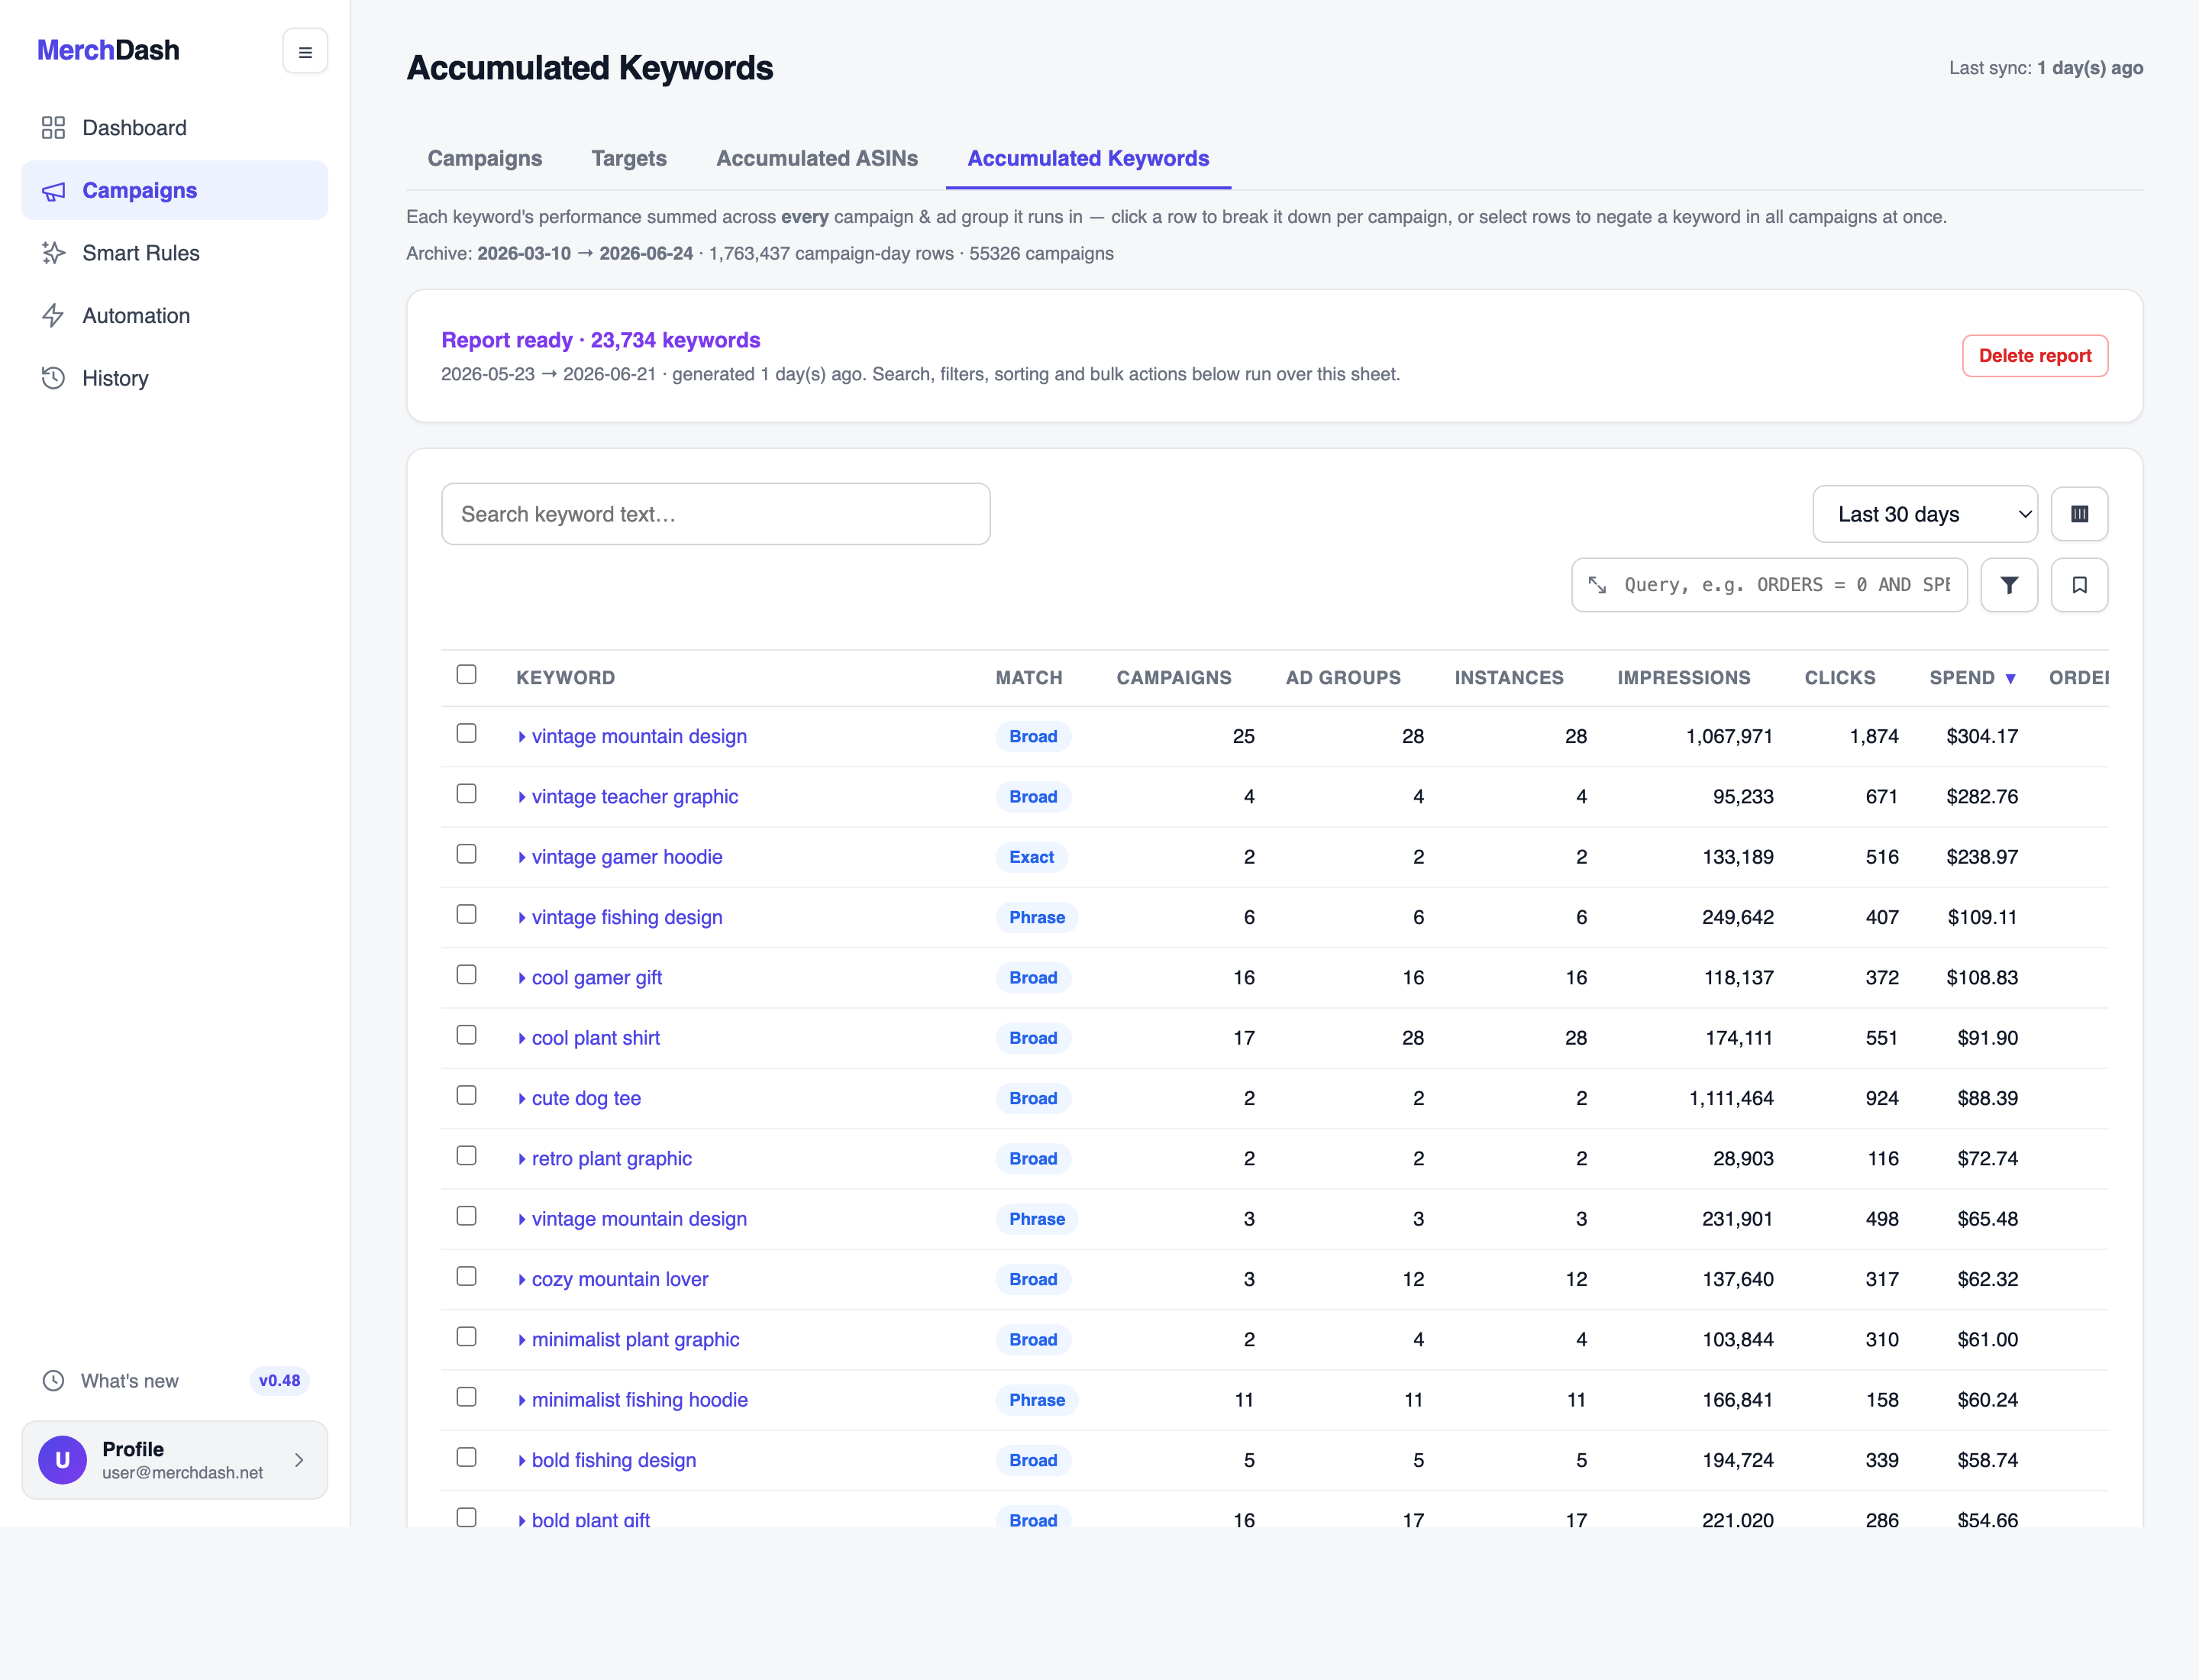The height and width of the screenshot is (1680, 2199).
Task: Sort by the KEYWORD column header
Action: [566, 678]
